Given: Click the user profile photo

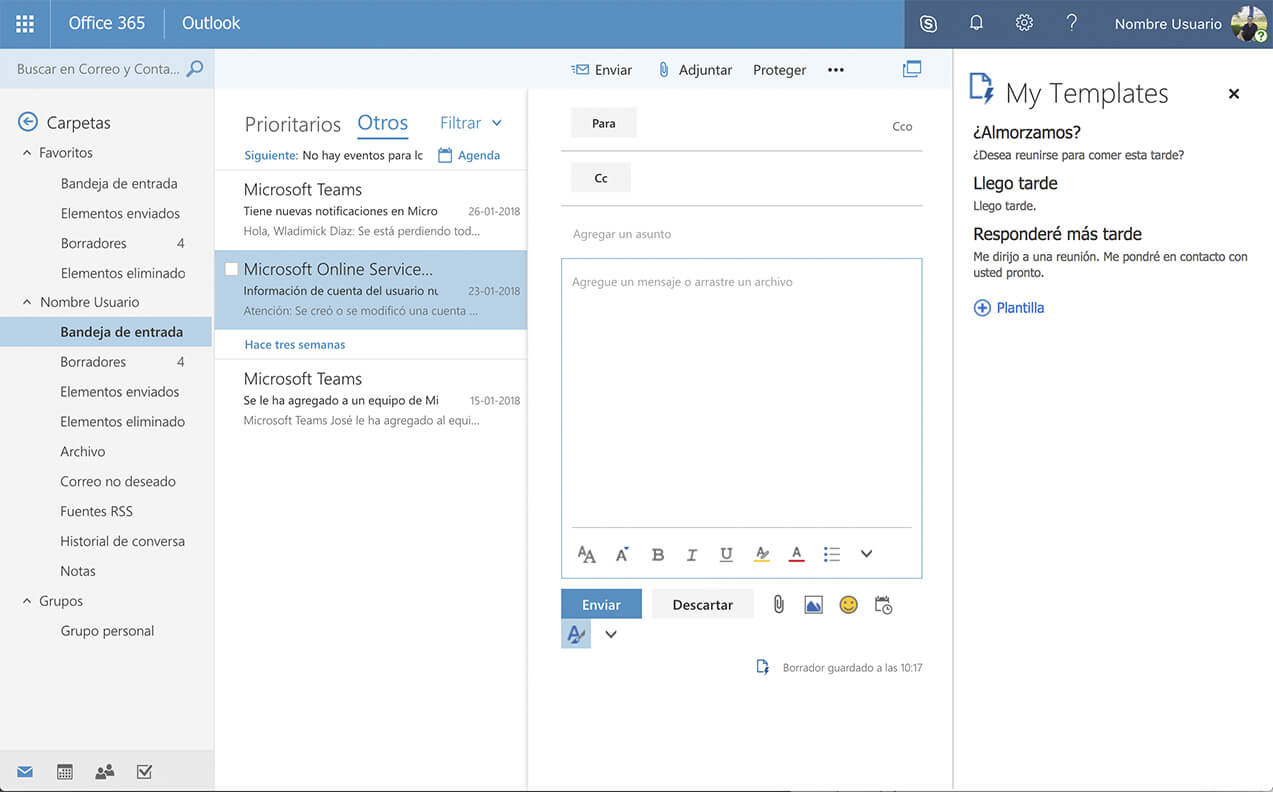Looking at the screenshot, I should click(1249, 24).
